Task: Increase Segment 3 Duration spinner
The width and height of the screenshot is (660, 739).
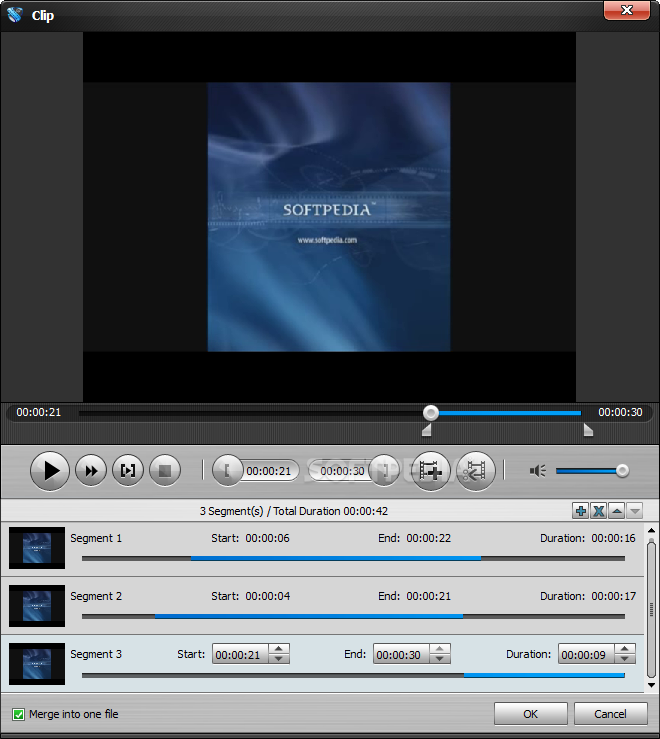Action: [625, 649]
